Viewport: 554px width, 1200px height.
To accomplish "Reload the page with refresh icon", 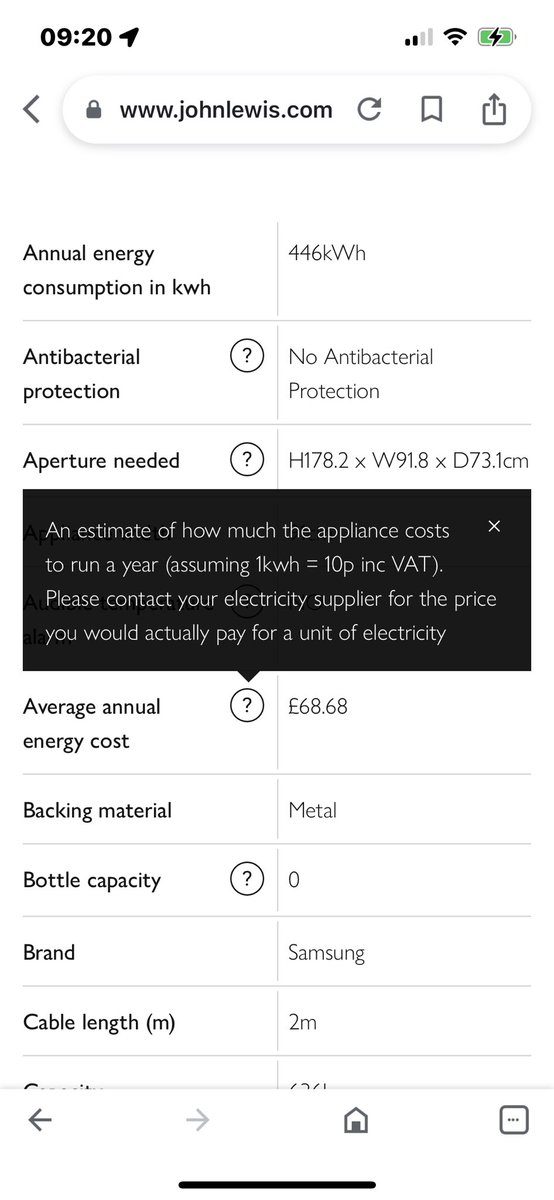I will [369, 111].
